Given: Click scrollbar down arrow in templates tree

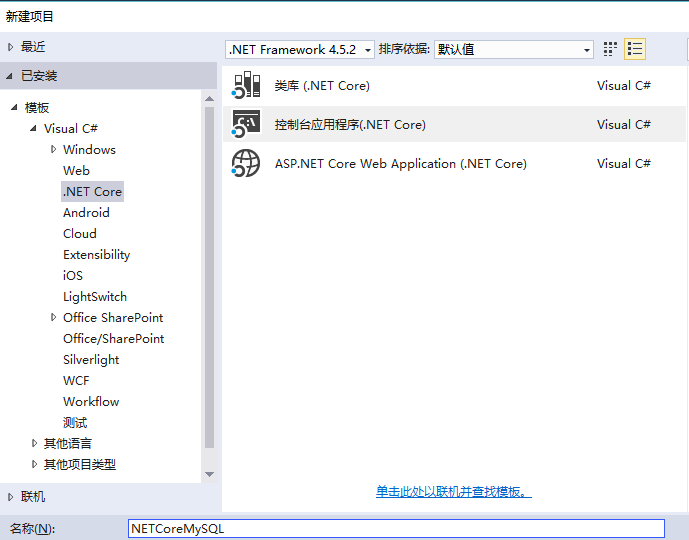Looking at the screenshot, I should click(210, 474).
